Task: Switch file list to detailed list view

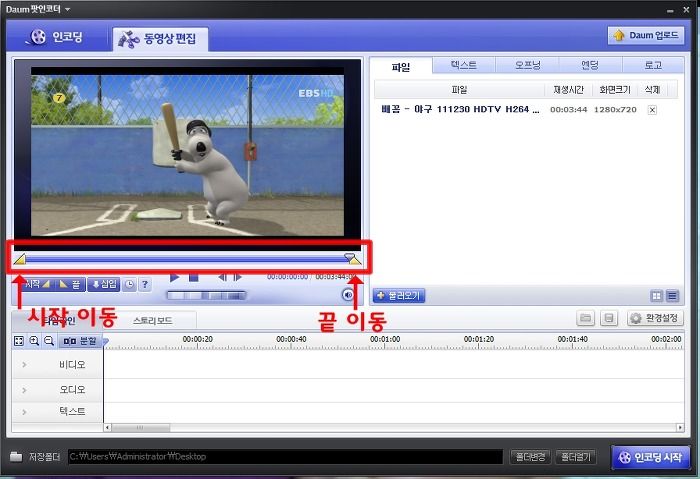Action: (672, 296)
